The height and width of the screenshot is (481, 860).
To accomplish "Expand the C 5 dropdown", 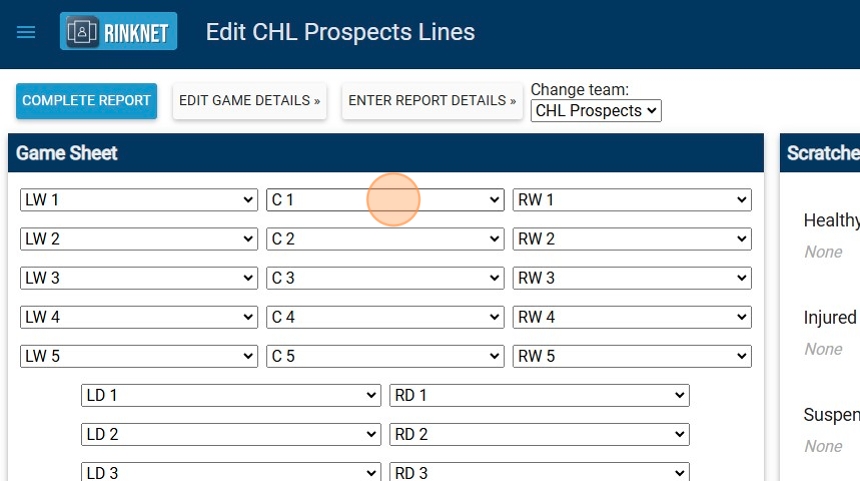I will [385, 356].
